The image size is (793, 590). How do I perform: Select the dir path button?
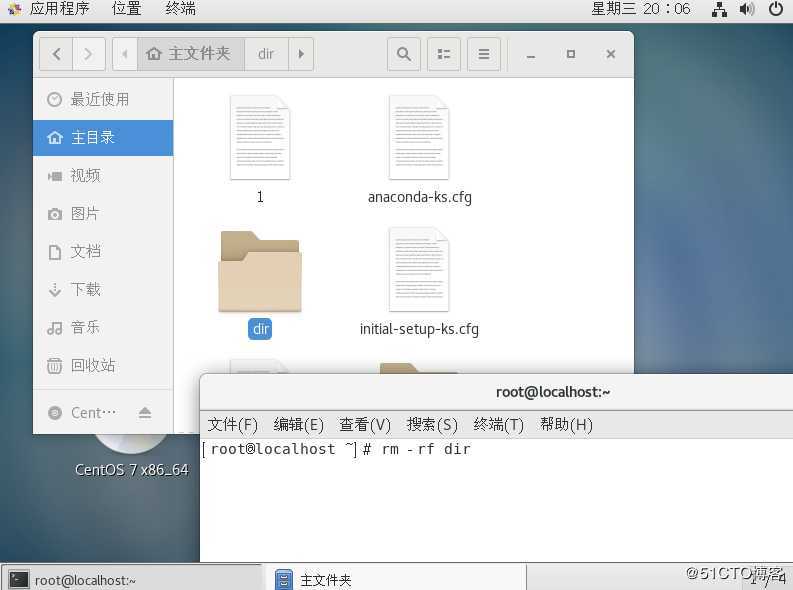266,54
